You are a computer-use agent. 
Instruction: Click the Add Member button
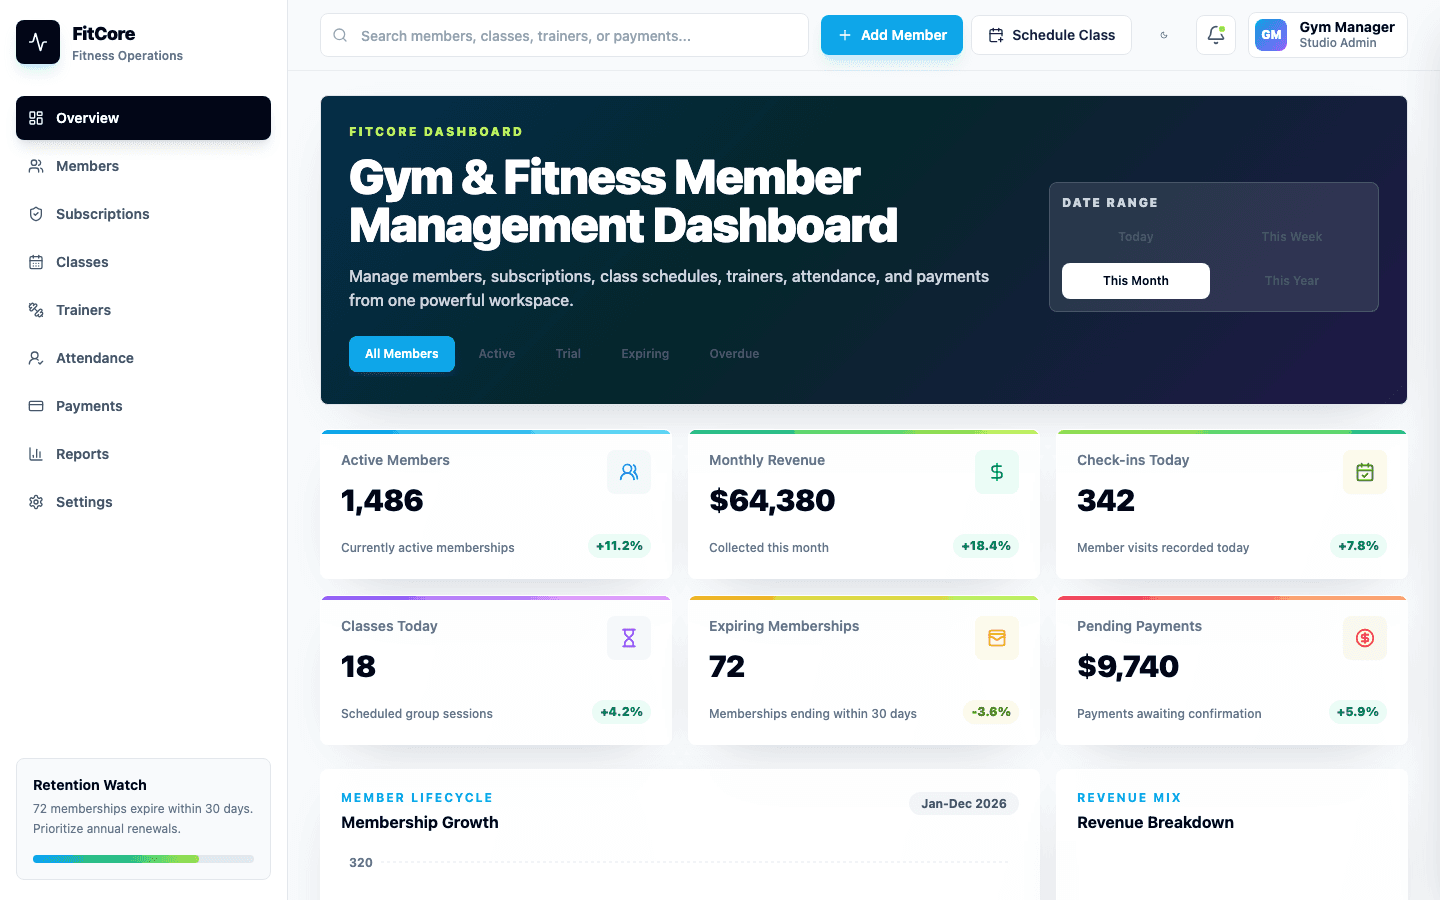click(892, 35)
